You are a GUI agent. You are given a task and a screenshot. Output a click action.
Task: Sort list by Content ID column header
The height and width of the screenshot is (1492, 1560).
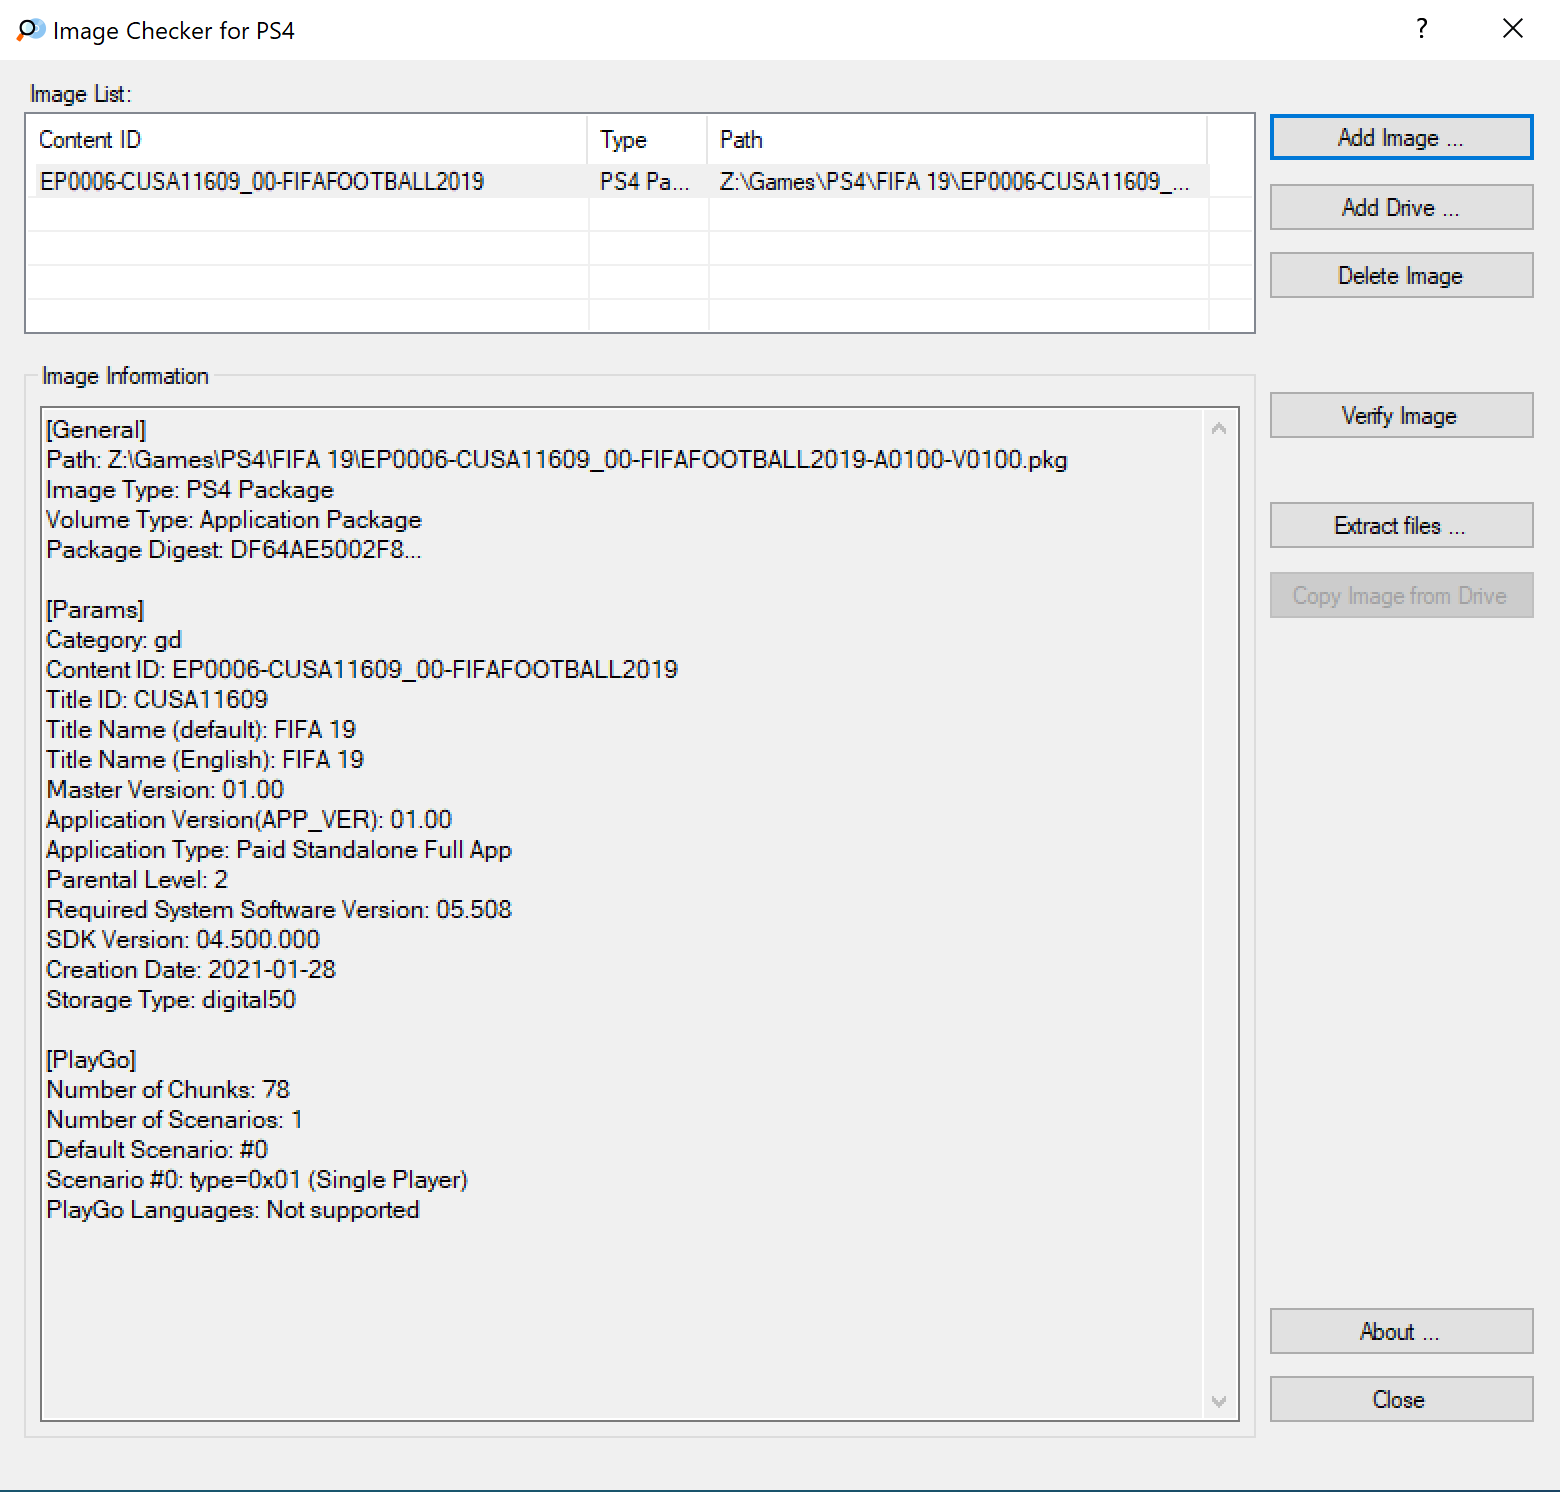(x=307, y=140)
